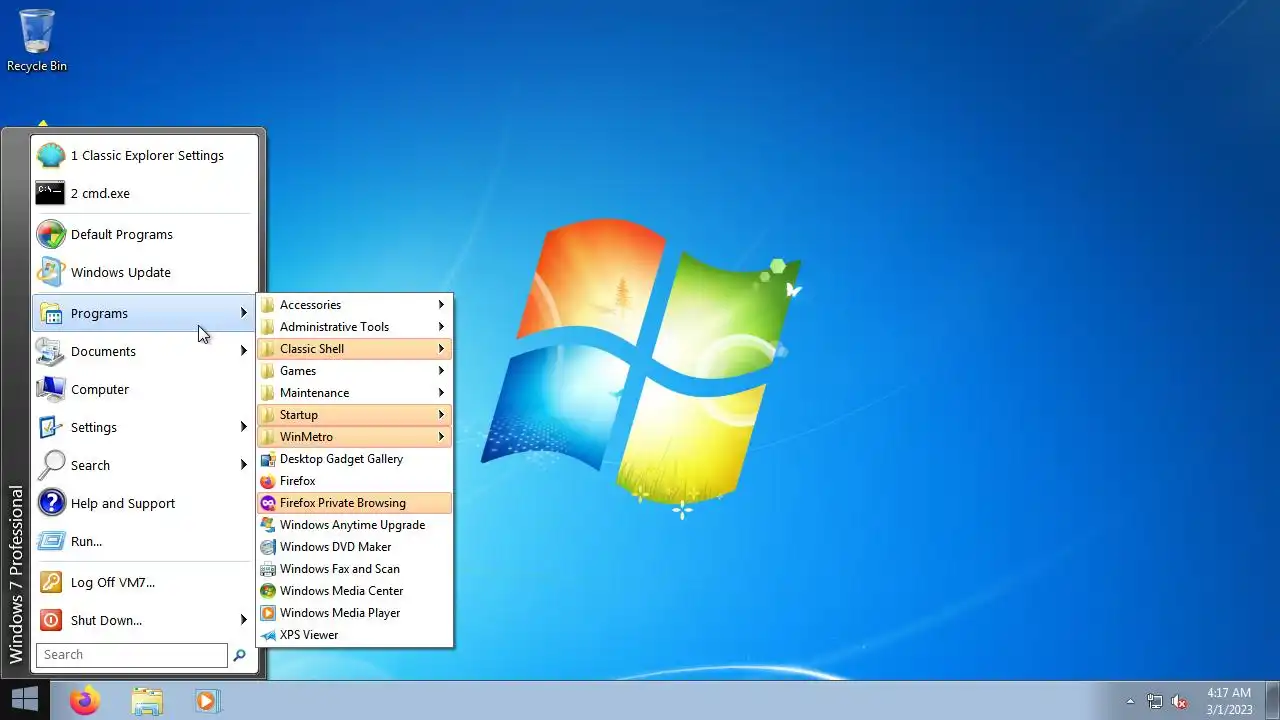
Task: Click the Start button on taskbar
Action: click(24, 700)
